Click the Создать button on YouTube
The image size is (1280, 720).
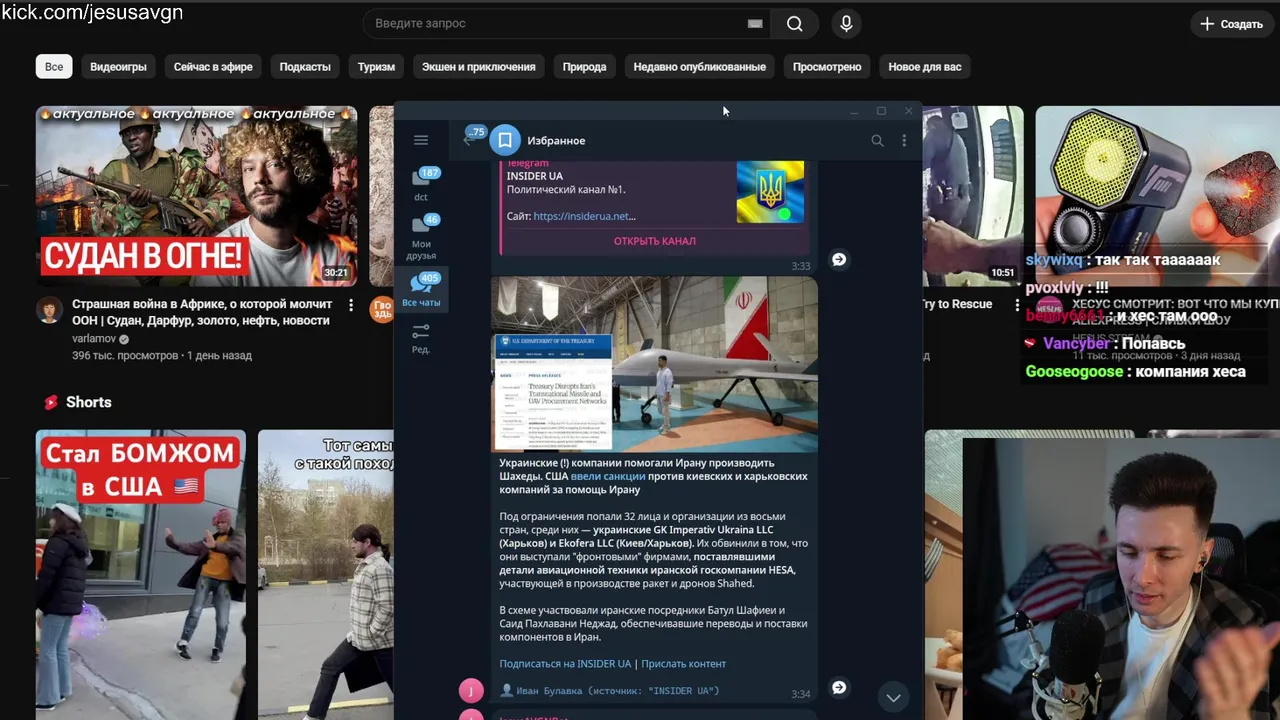point(1232,23)
